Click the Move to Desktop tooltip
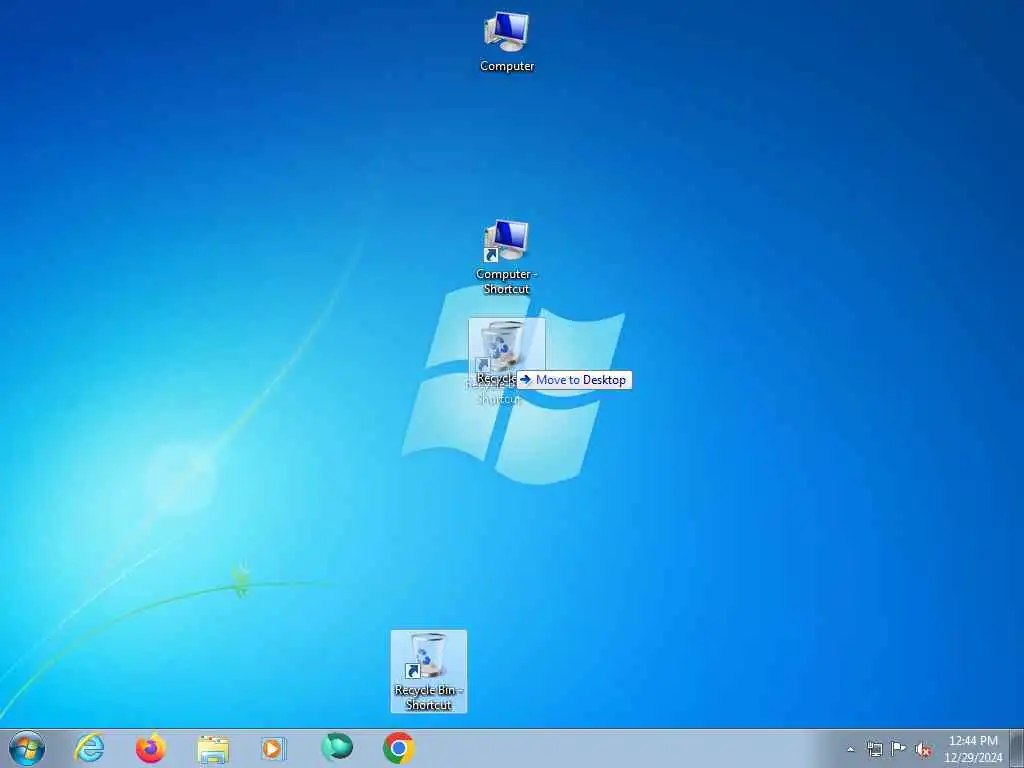Viewport: 1024px width, 768px height. click(574, 380)
